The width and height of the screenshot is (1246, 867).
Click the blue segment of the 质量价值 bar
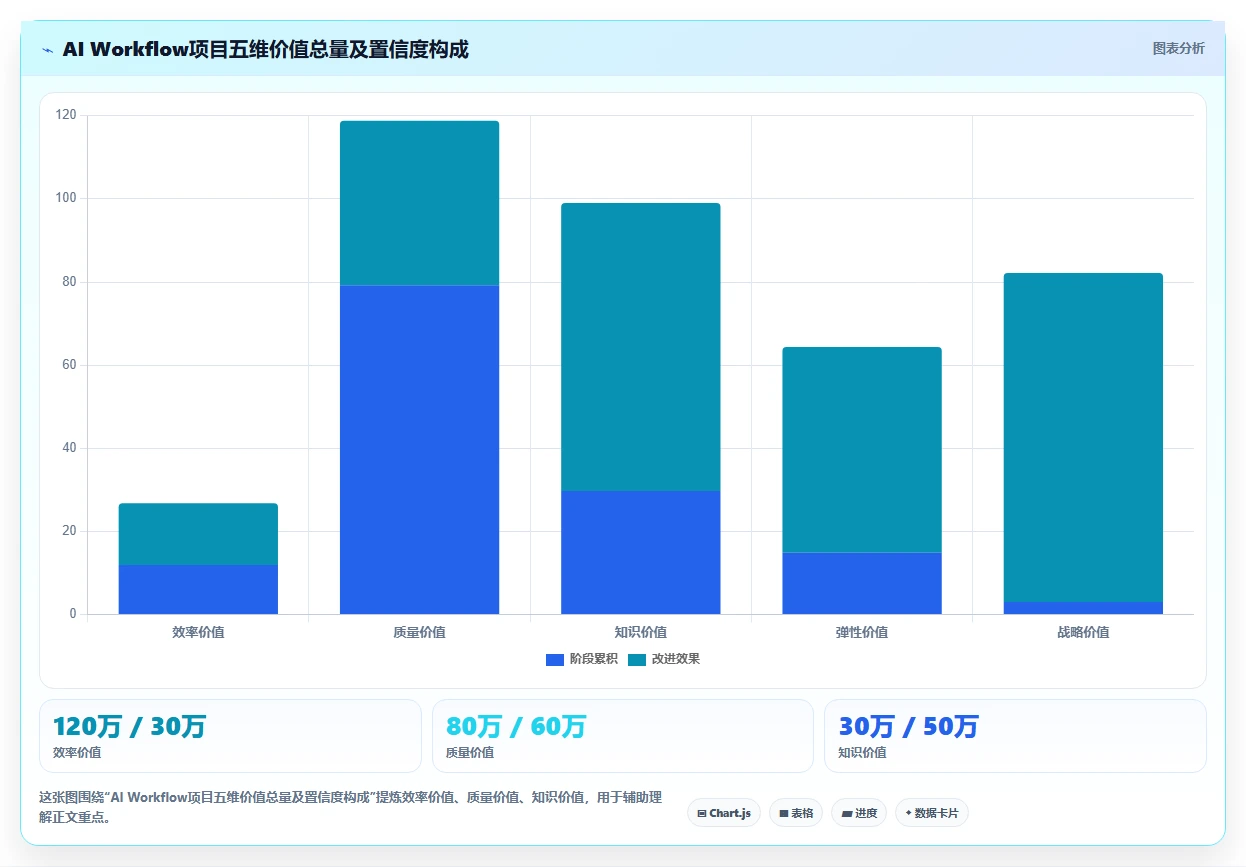click(x=419, y=450)
